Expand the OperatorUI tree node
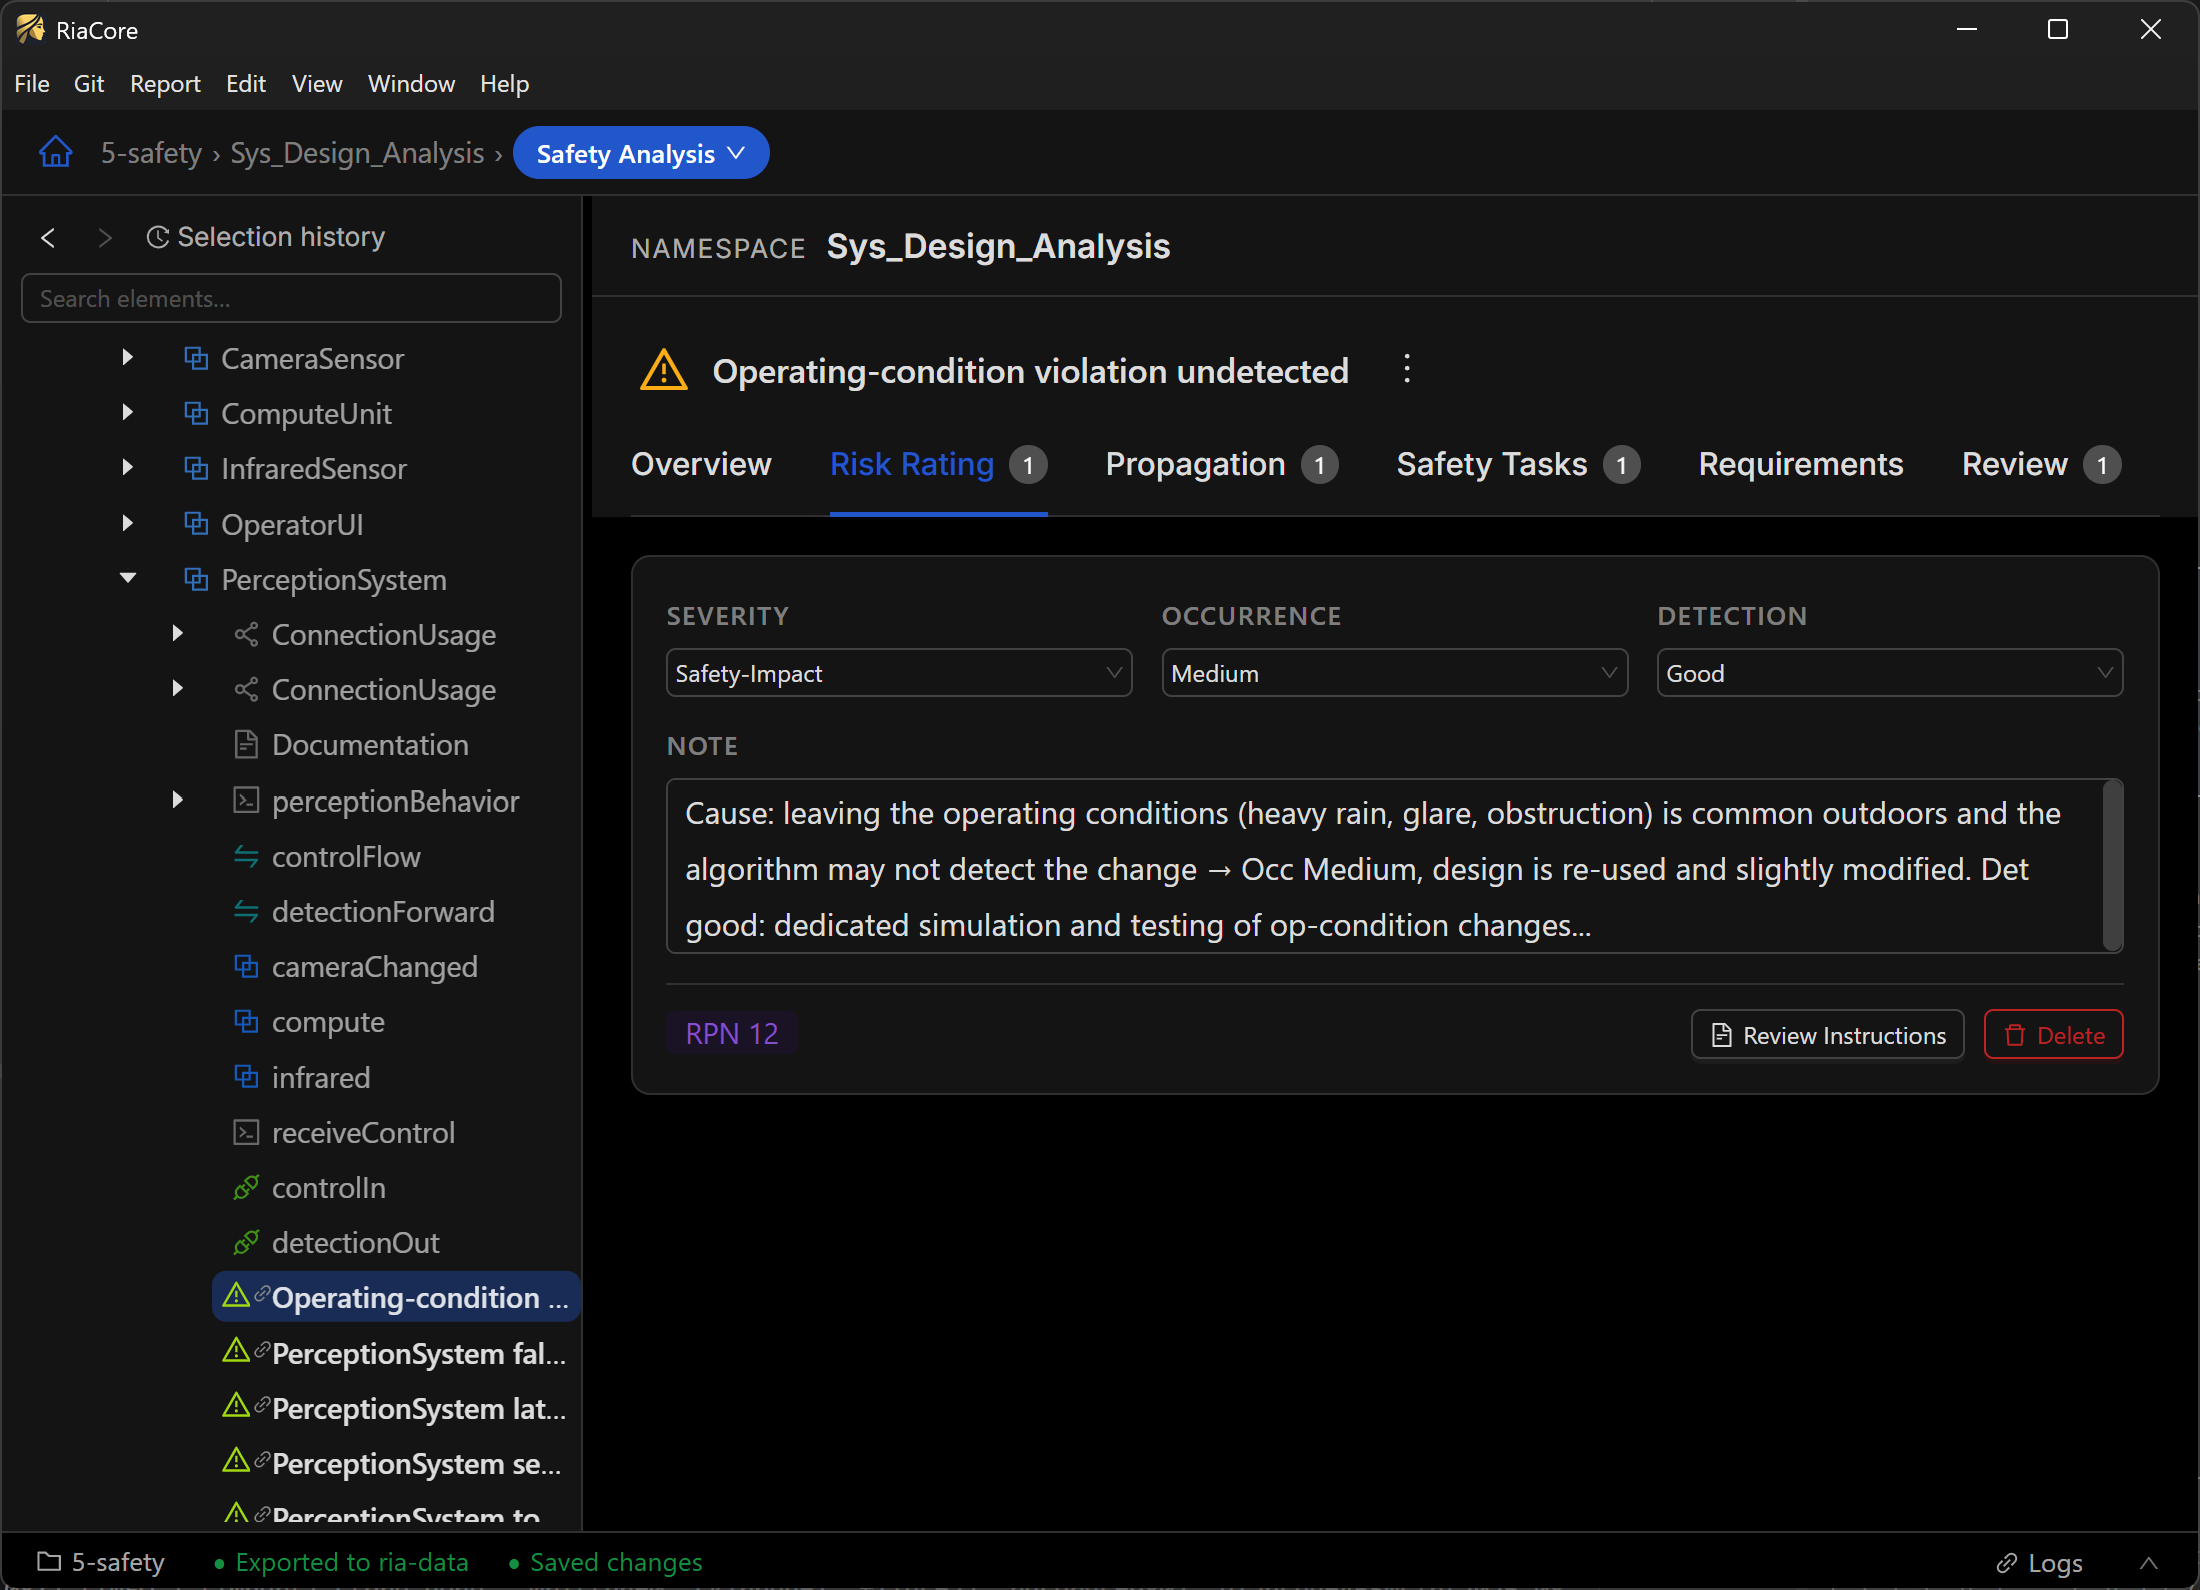The image size is (2200, 1590). (x=127, y=524)
